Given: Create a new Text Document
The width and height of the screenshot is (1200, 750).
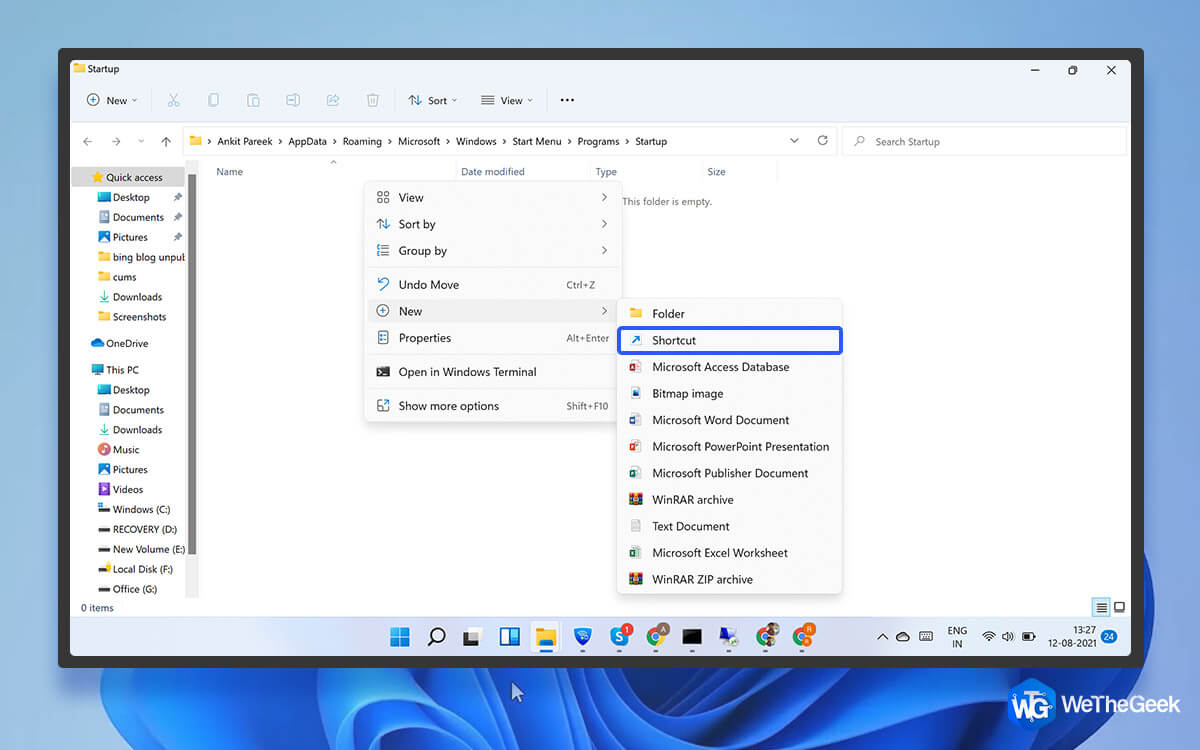Looking at the screenshot, I should click(730, 526).
